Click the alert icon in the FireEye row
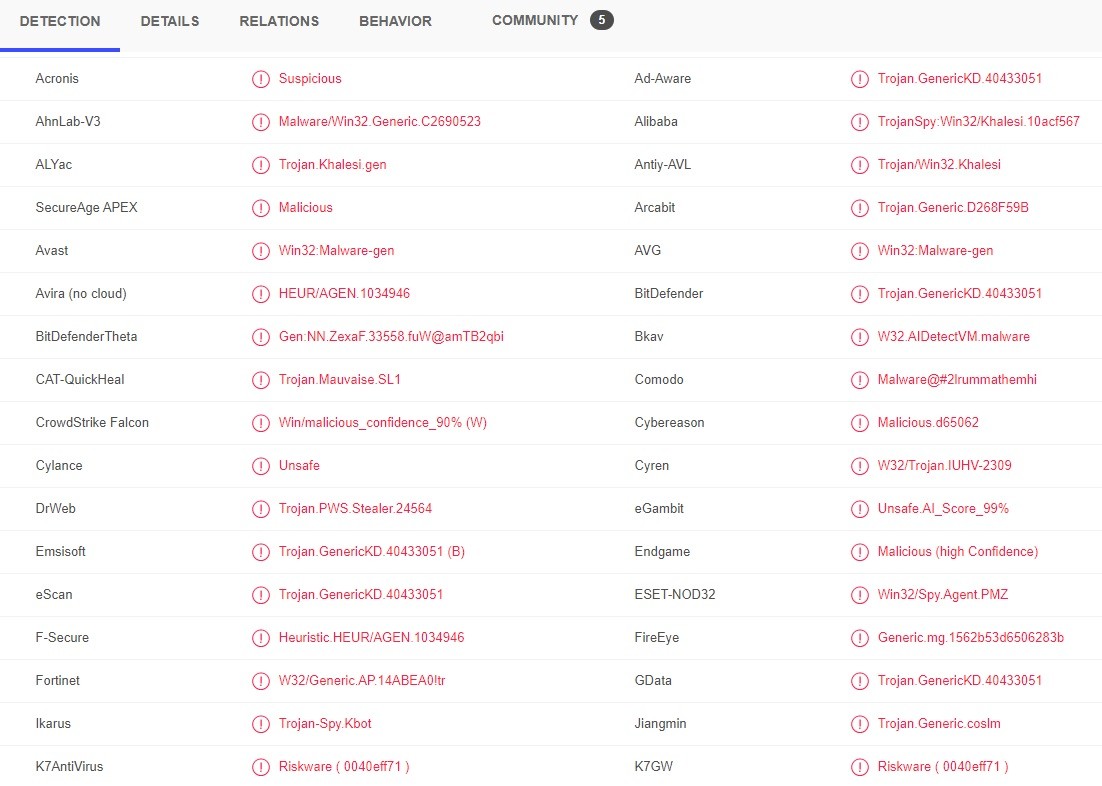This screenshot has width=1102, height=786. (860, 638)
